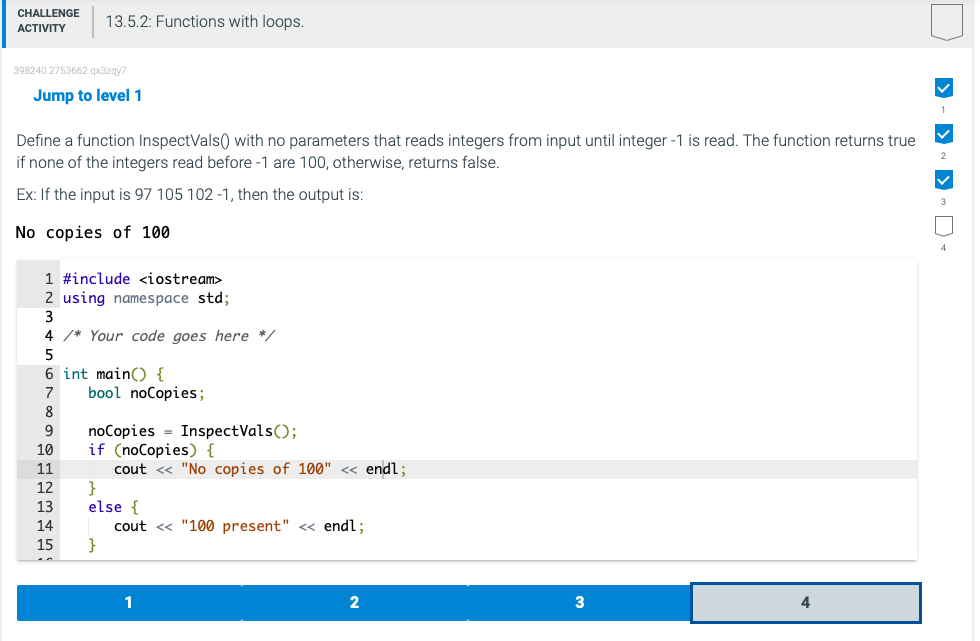Select the highlighted level 4 segment
Viewport: 980px width, 641px height.
[x=805, y=602]
